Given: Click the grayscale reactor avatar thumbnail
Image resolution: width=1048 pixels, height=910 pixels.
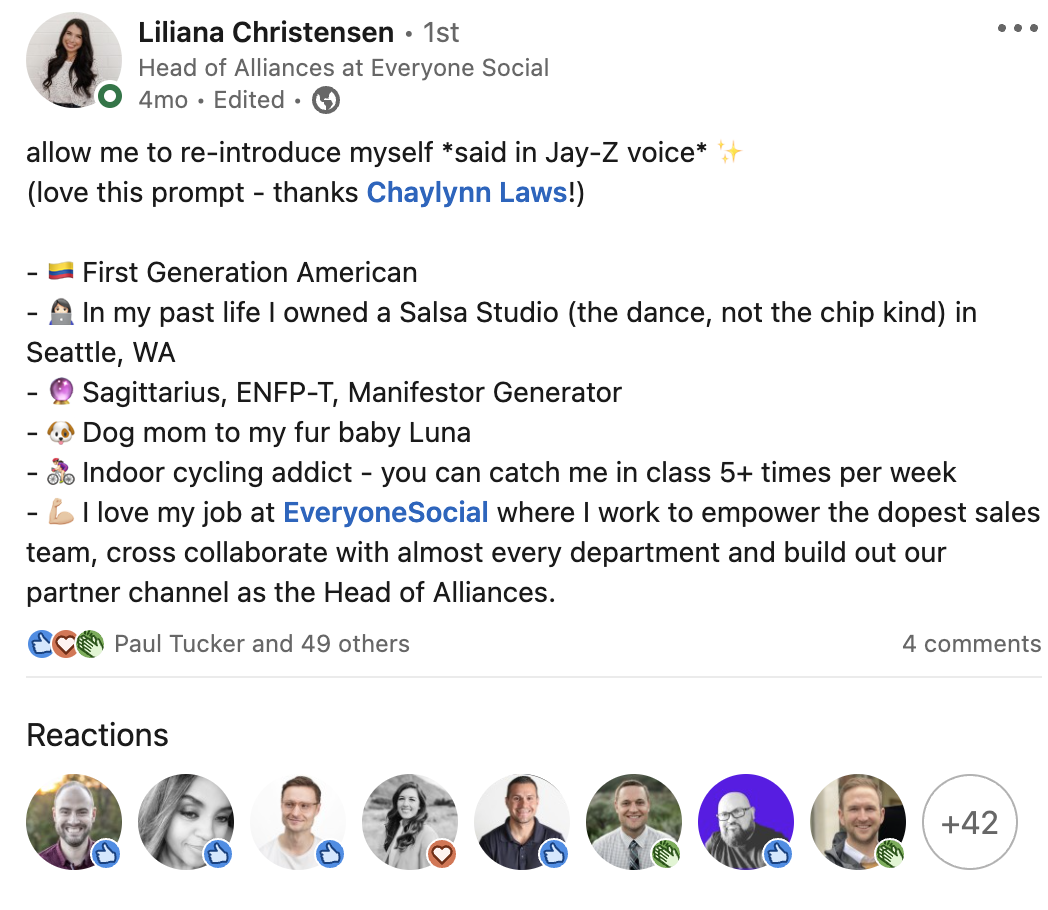Looking at the screenshot, I should click(186, 822).
